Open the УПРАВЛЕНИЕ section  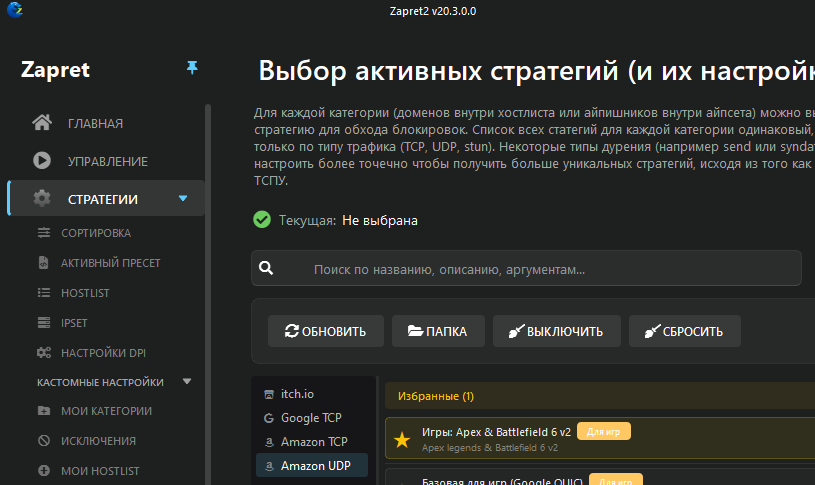tap(107, 161)
